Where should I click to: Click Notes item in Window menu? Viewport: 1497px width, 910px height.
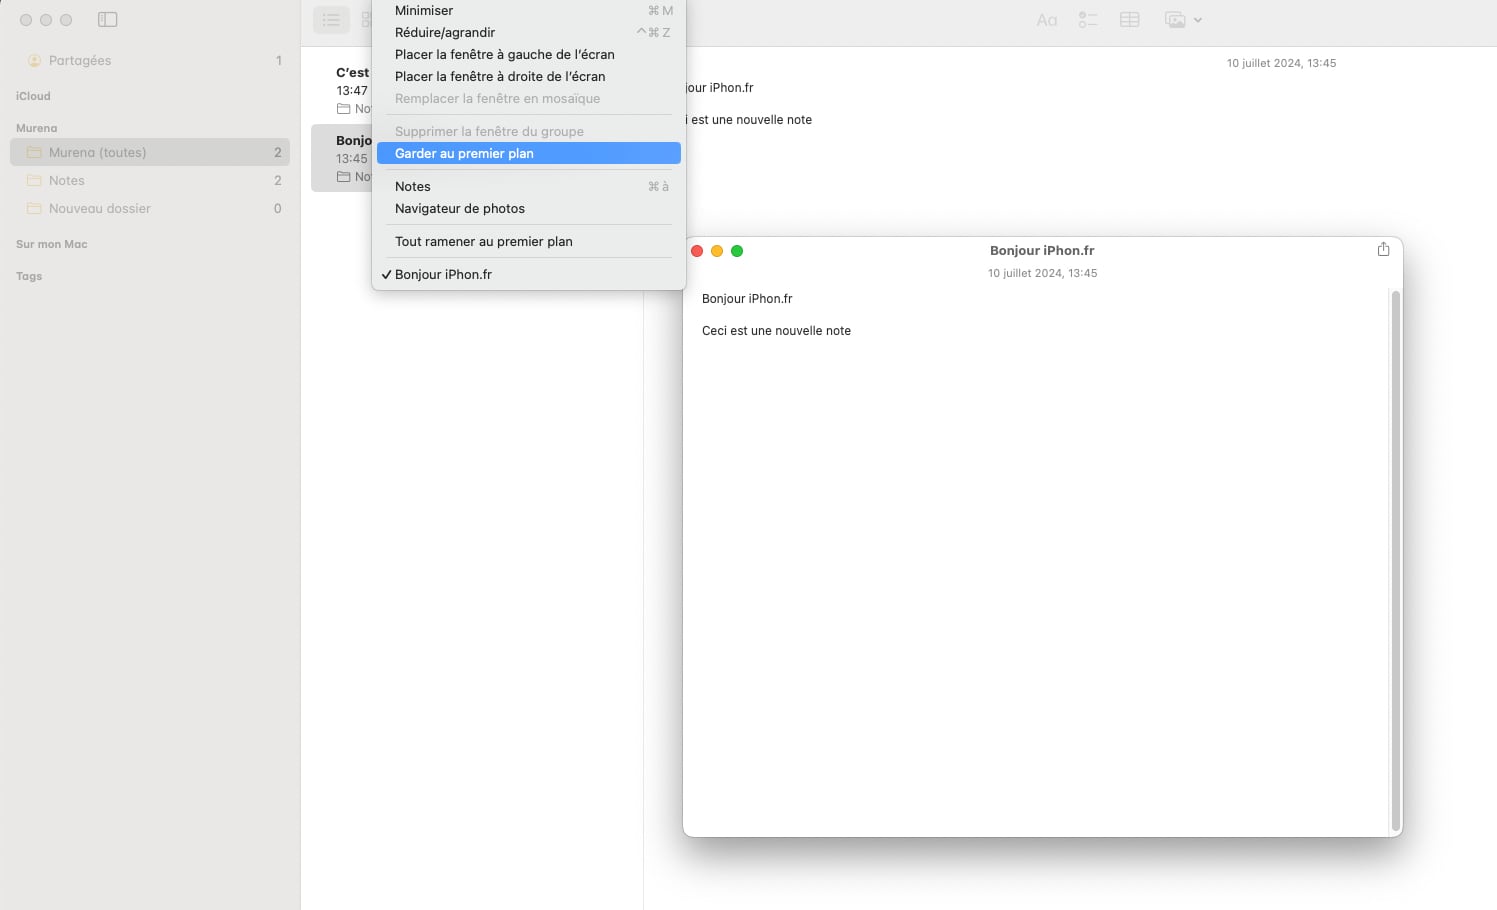[x=529, y=186]
